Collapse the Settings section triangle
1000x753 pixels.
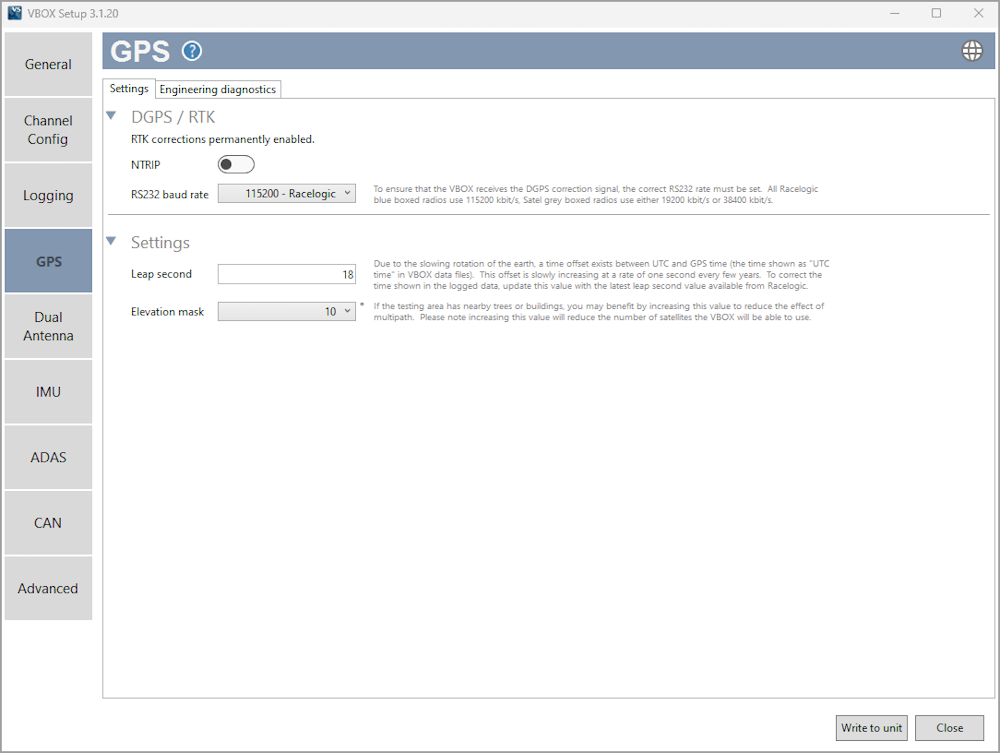coord(112,241)
